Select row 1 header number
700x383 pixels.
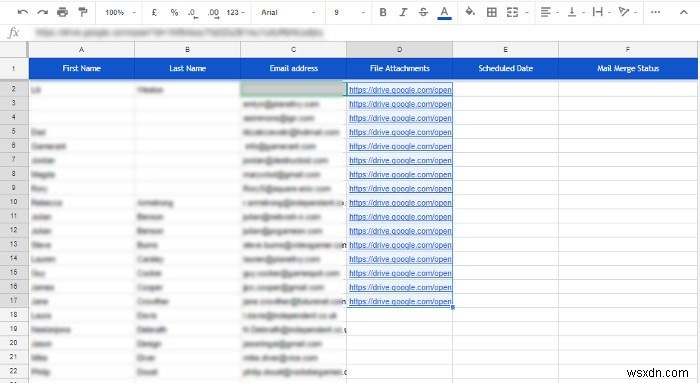(14, 68)
